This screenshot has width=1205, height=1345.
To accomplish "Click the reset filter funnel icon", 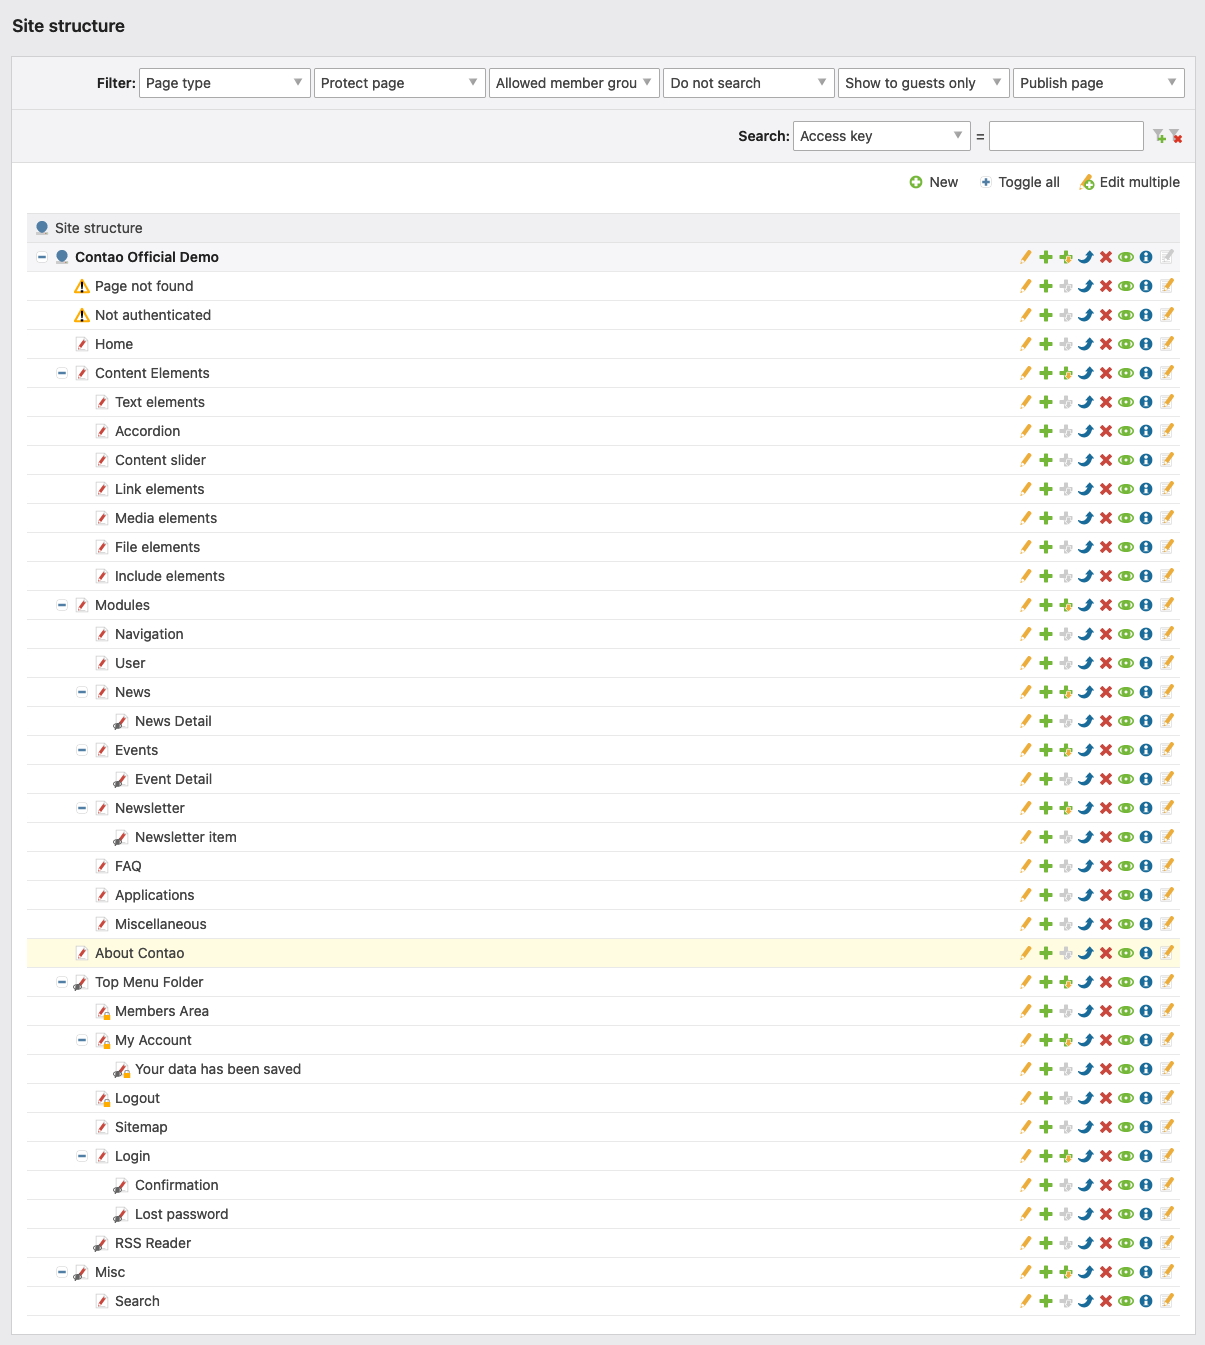I will click(1176, 136).
